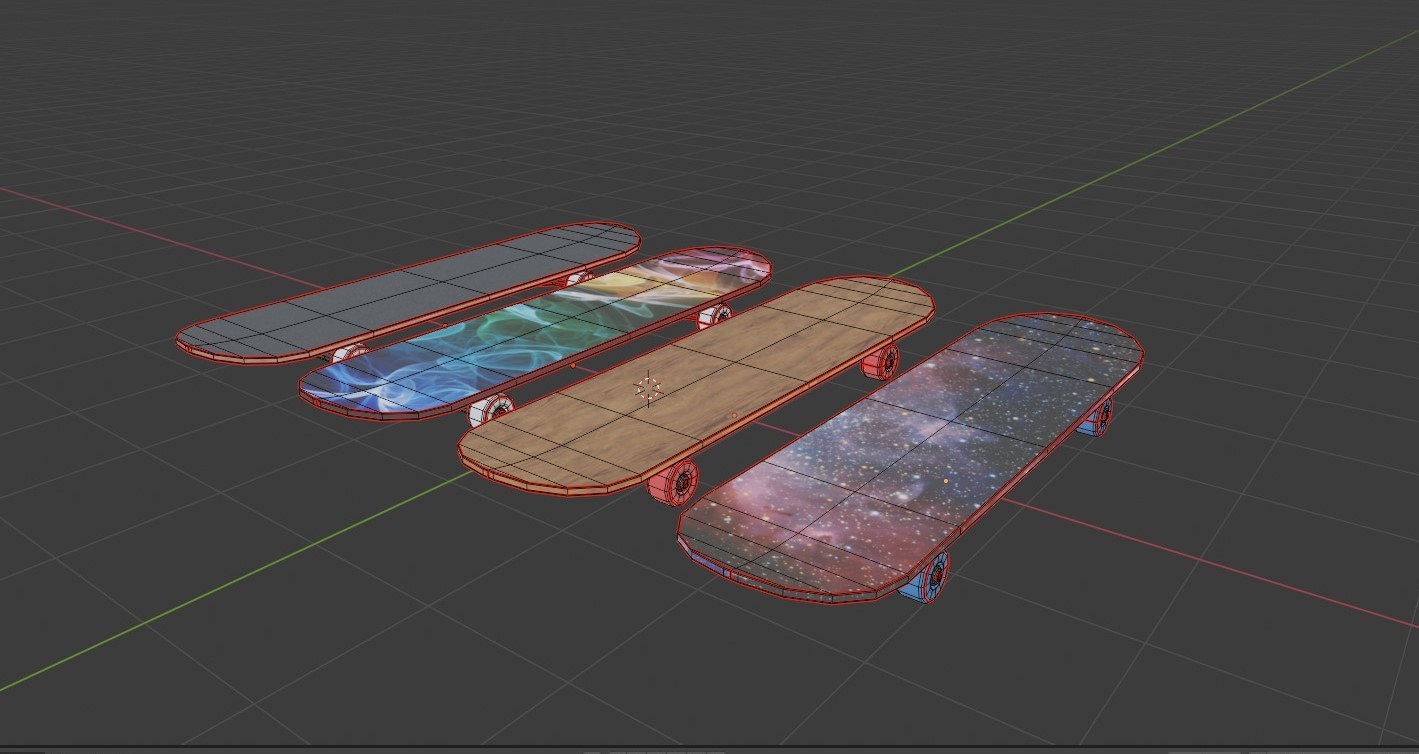Select the galaxy-textured skateboard deck
This screenshot has height=754, width=1419.
[910, 457]
